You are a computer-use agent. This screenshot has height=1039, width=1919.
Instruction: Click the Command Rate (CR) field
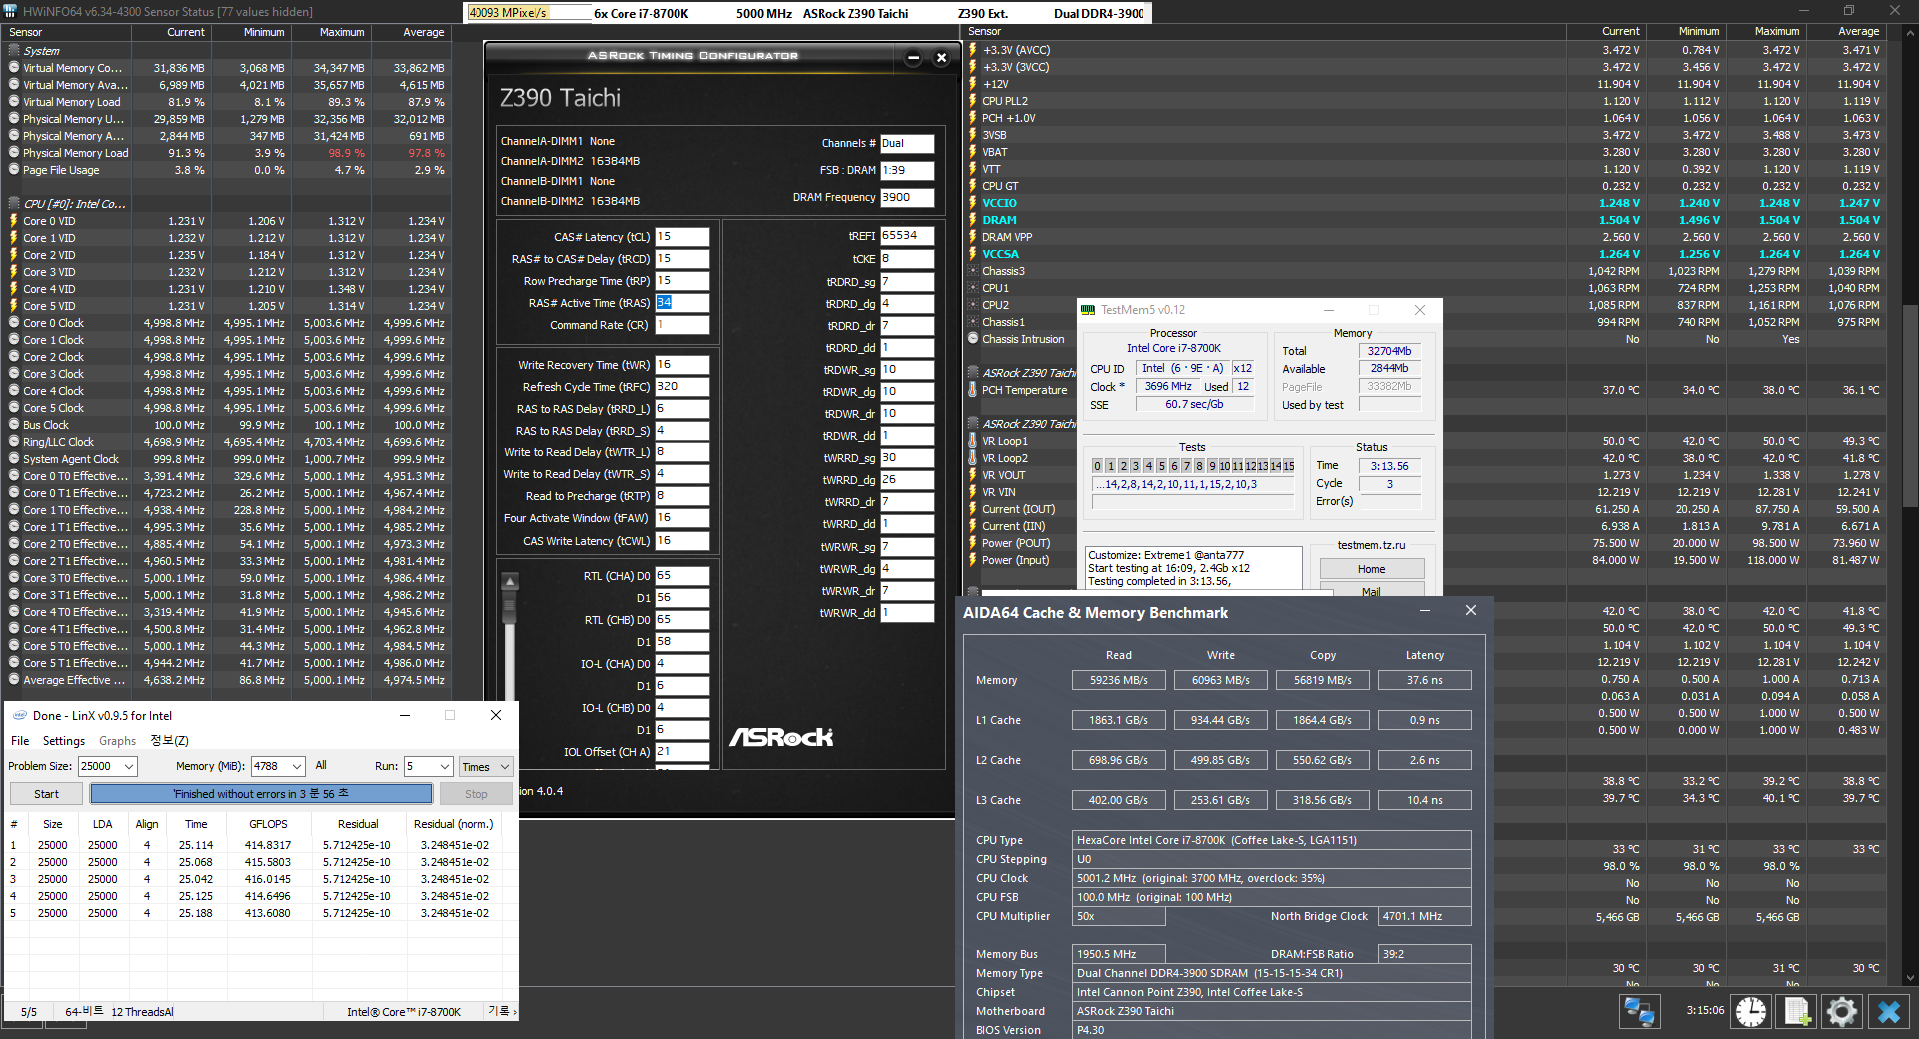point(682,325)
